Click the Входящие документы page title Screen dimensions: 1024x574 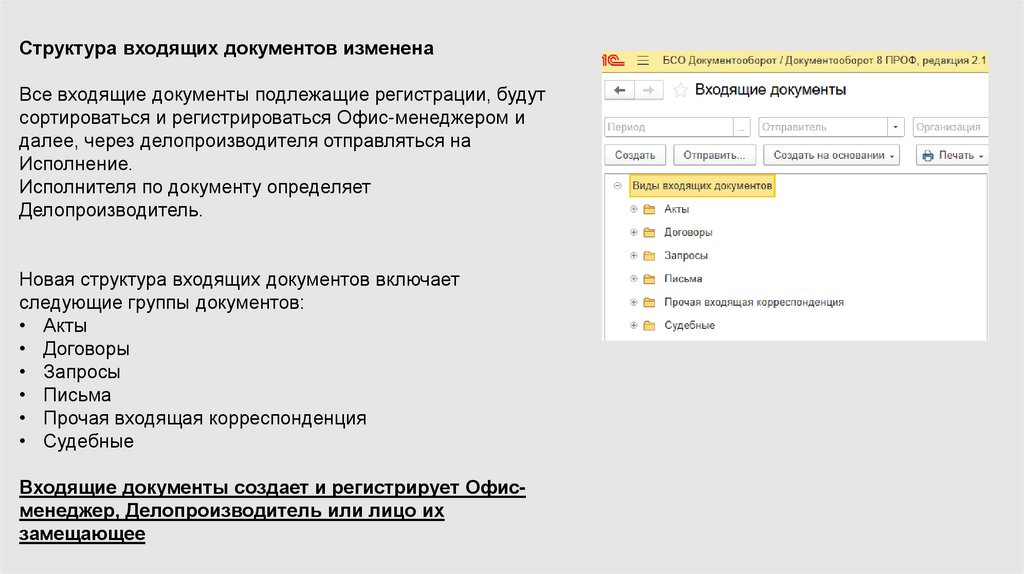click(770, 90)
